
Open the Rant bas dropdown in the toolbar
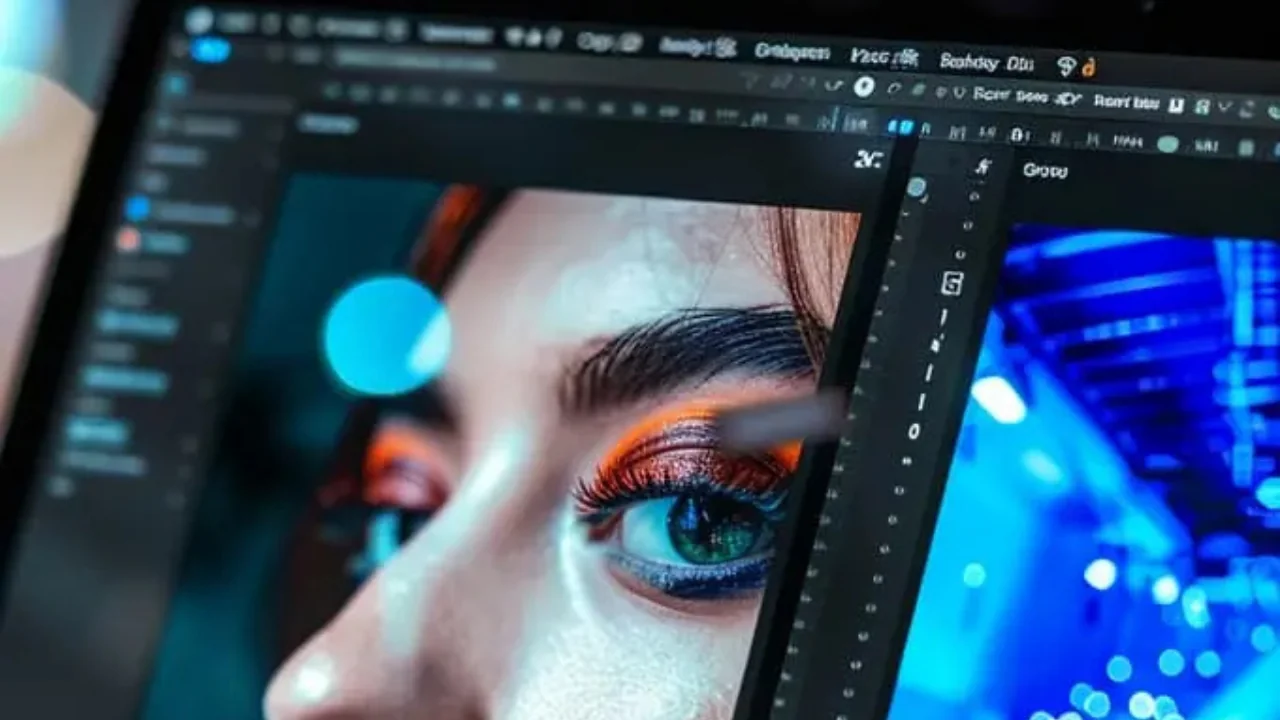click(1125, 102)
